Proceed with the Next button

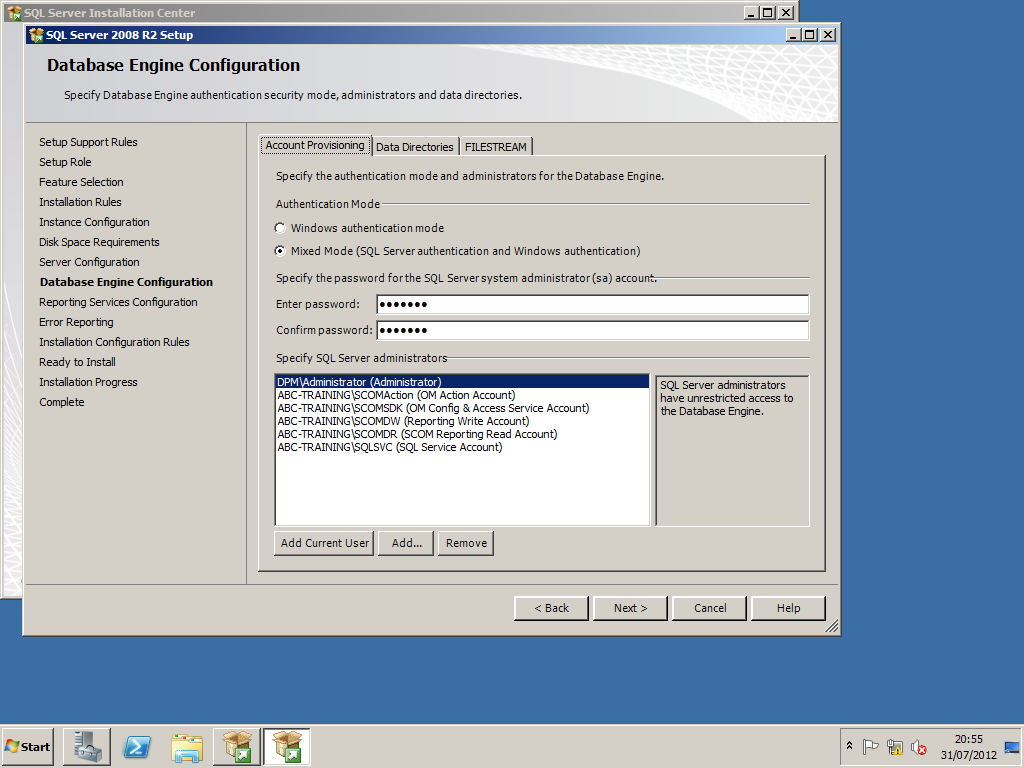[630, 608]
